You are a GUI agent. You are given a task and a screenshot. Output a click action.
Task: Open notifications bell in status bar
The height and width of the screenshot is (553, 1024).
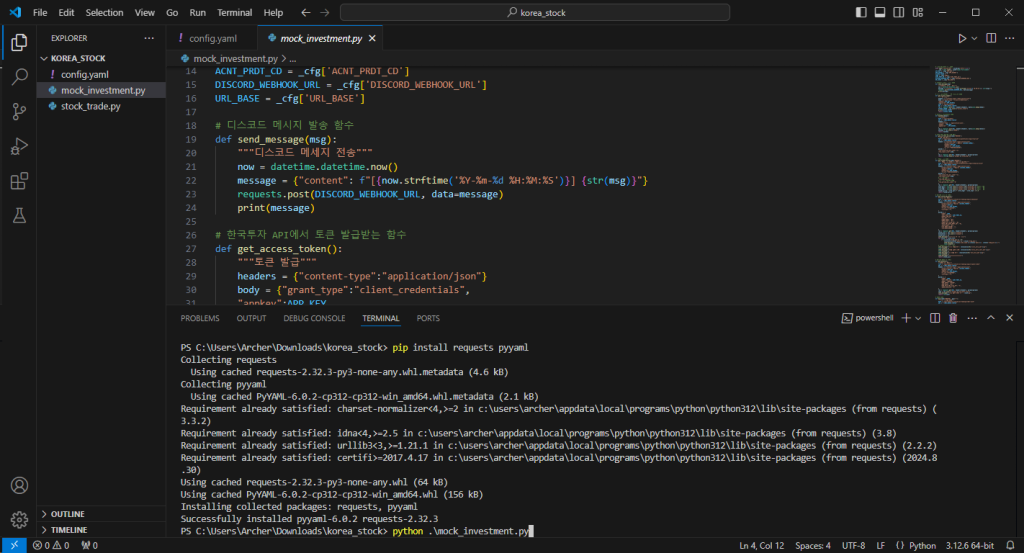(1010, 545)
